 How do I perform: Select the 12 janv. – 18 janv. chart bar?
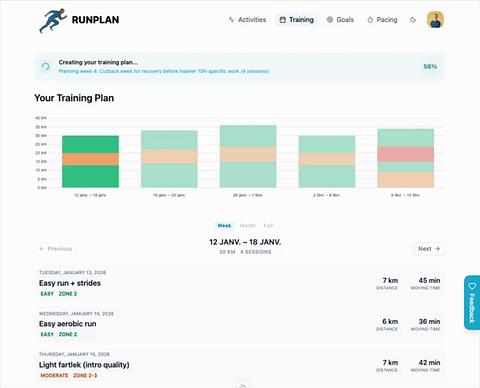point(90,162)
